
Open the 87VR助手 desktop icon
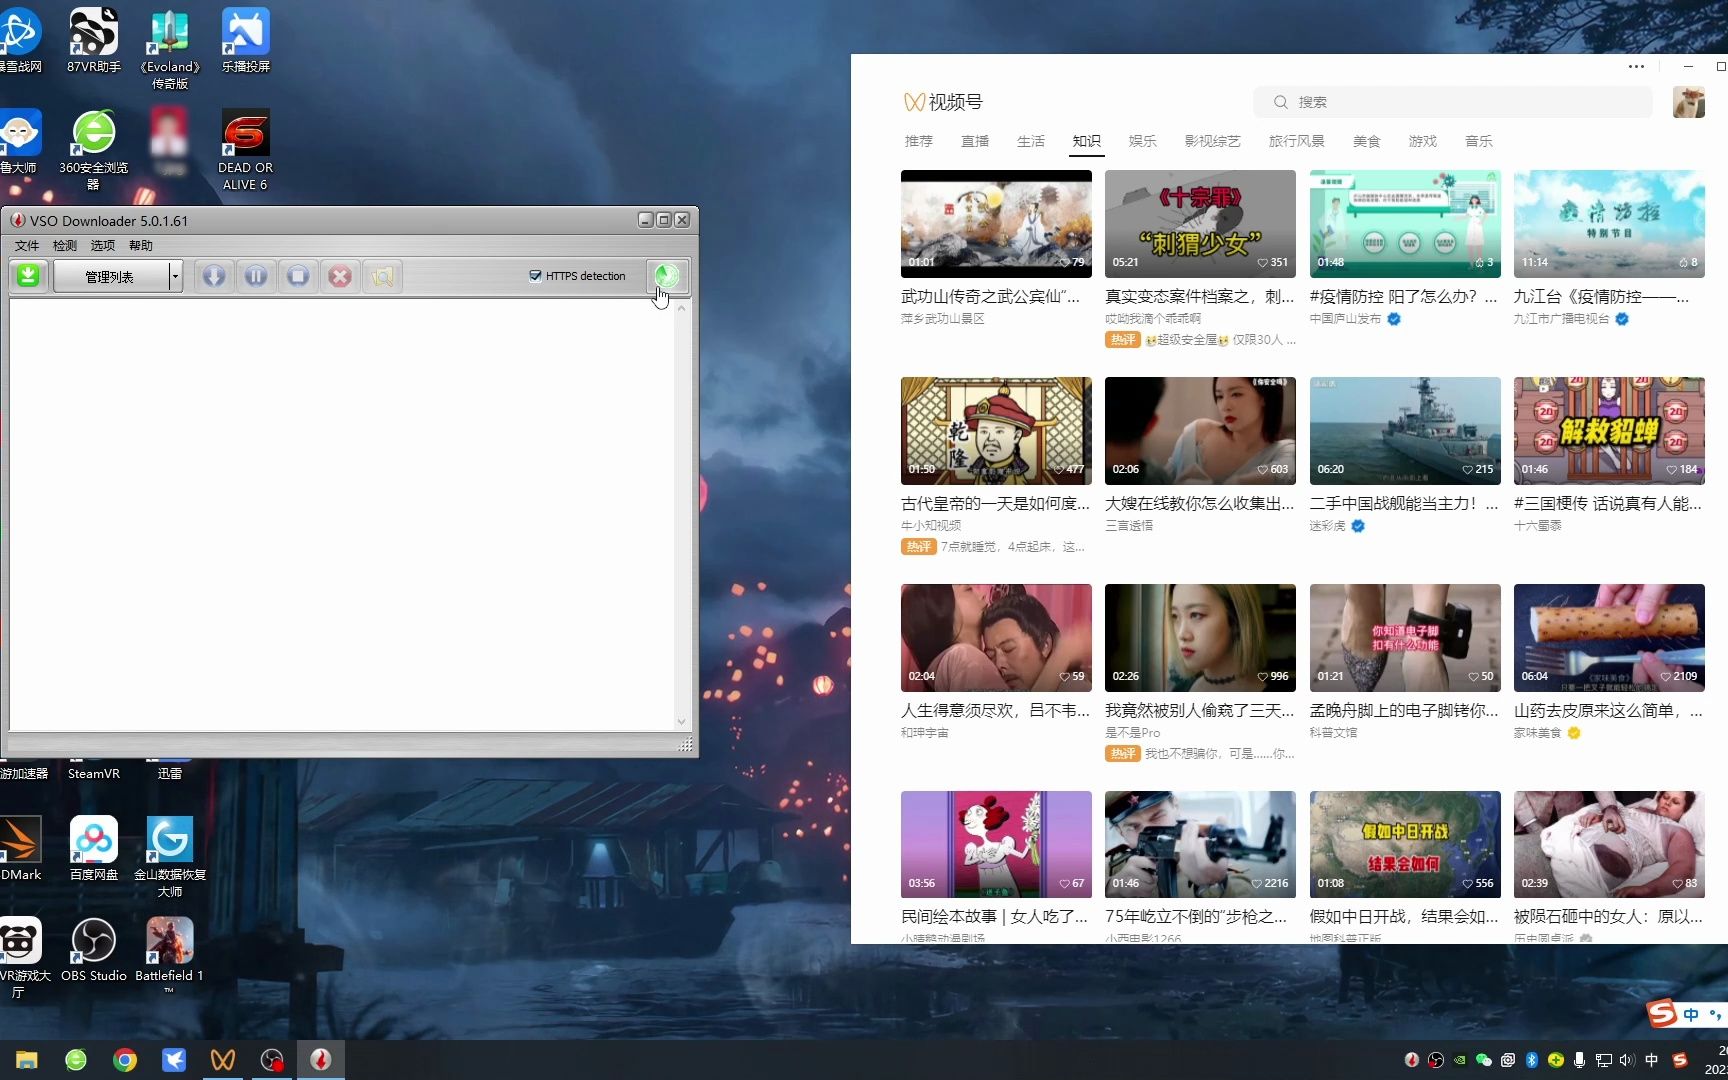94,42
